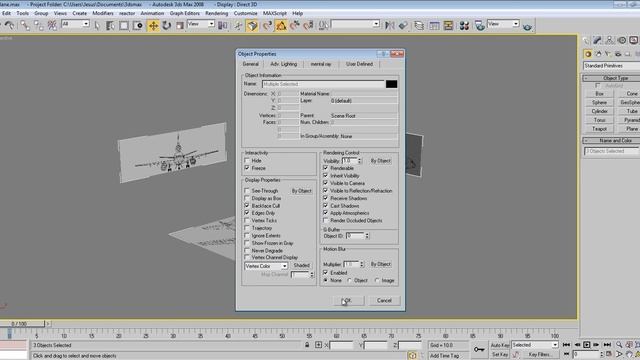Uncheck the Renderable checkbox
Screen dimensions: 640x360
point(326,168)
